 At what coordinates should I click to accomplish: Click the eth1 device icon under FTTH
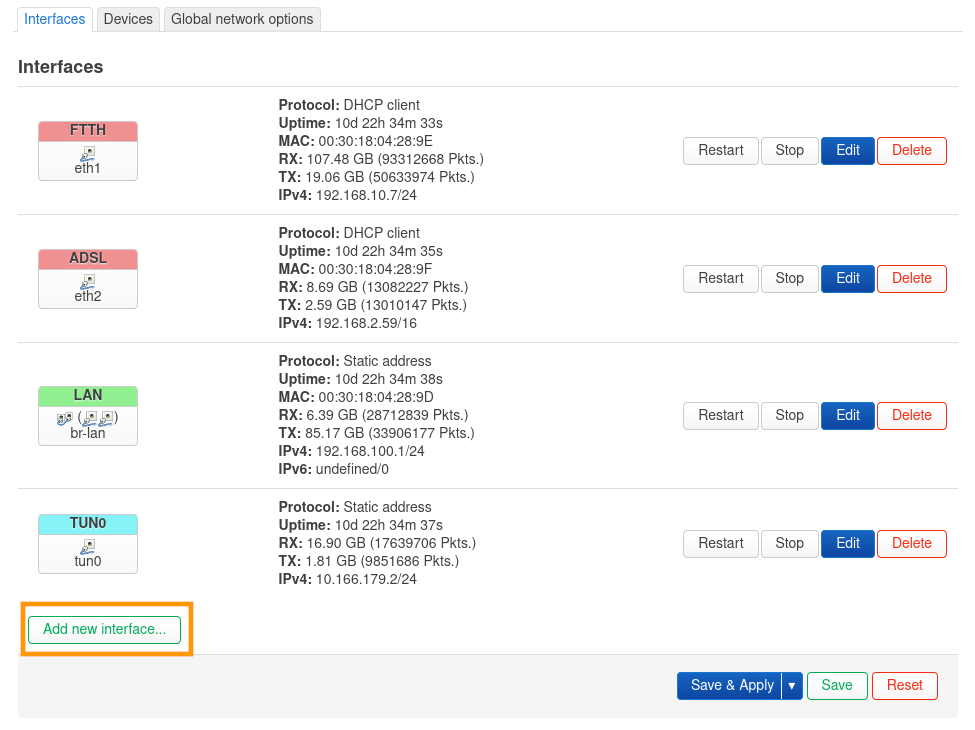pos(88,153)
